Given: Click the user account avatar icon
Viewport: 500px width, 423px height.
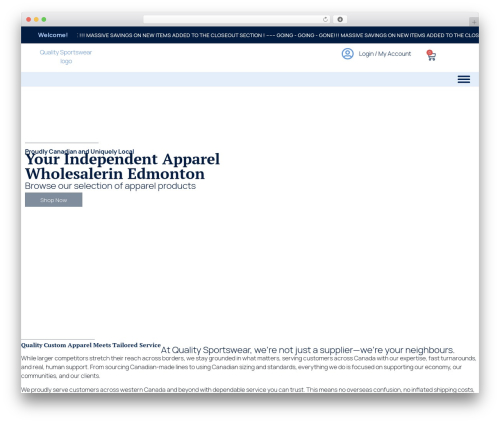Looking at the screenshot, I should pos(347,54).
